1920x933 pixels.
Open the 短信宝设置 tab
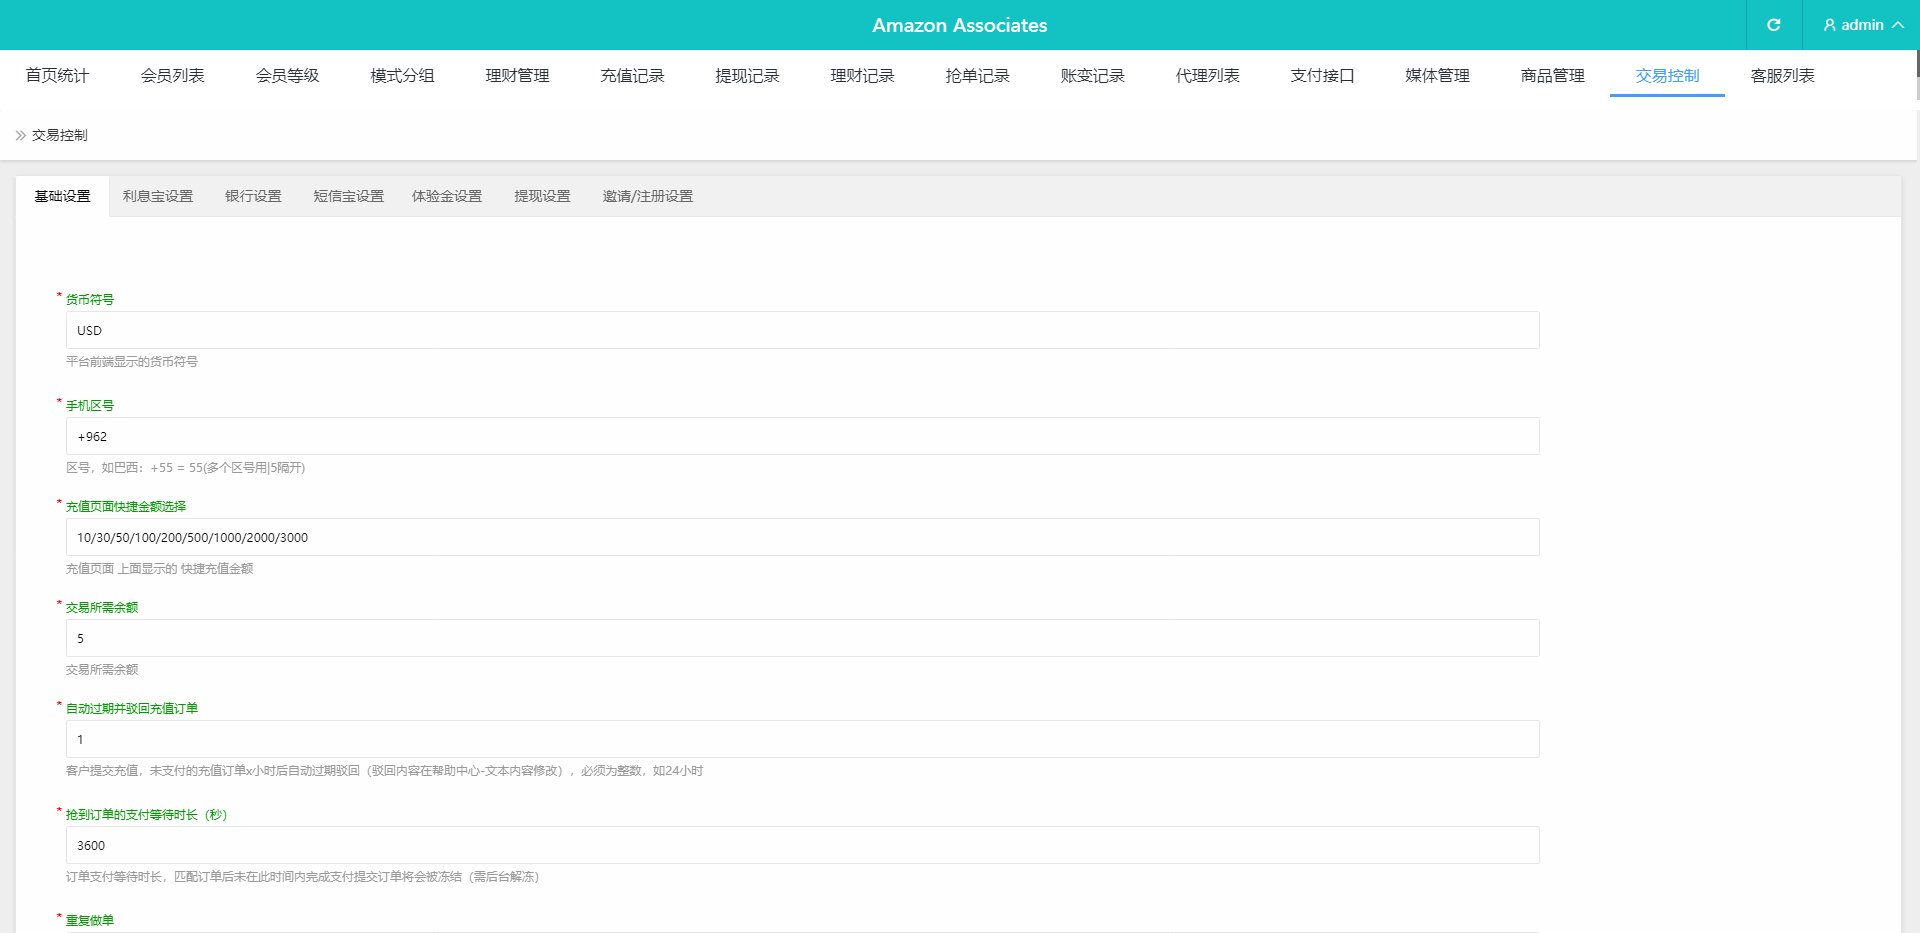coord(348,196)
